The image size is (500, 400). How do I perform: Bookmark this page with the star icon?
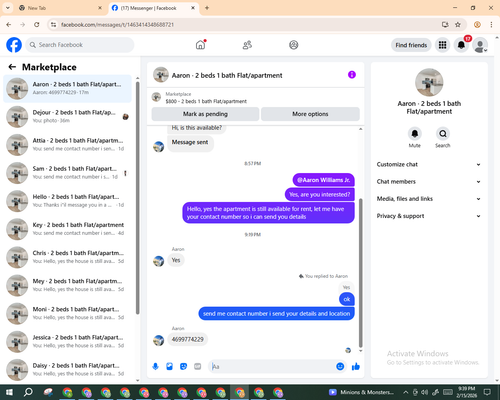pos(458,24)
